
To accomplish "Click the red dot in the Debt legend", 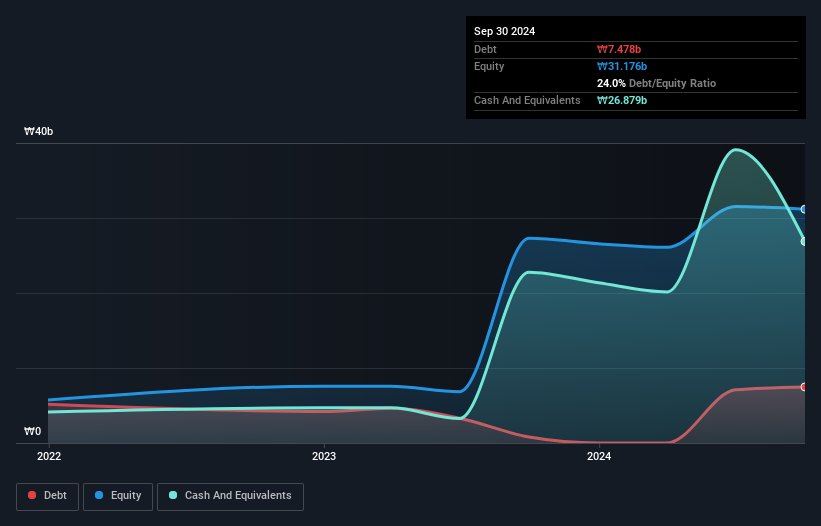I will pyautogui.click(x=32, y=495).
